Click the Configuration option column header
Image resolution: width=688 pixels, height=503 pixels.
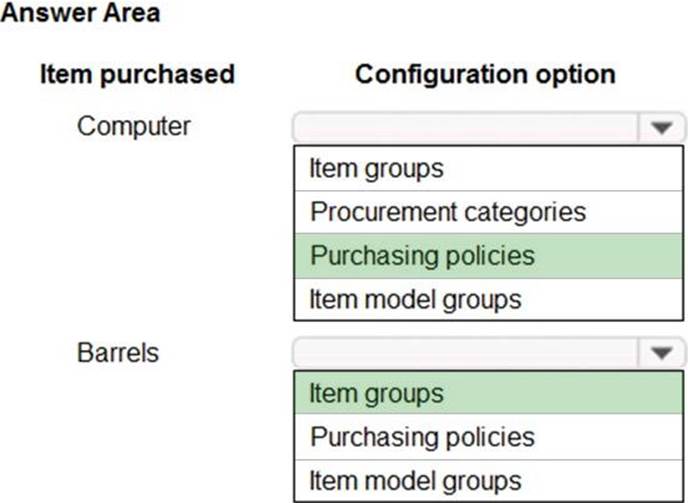(485, 74)
